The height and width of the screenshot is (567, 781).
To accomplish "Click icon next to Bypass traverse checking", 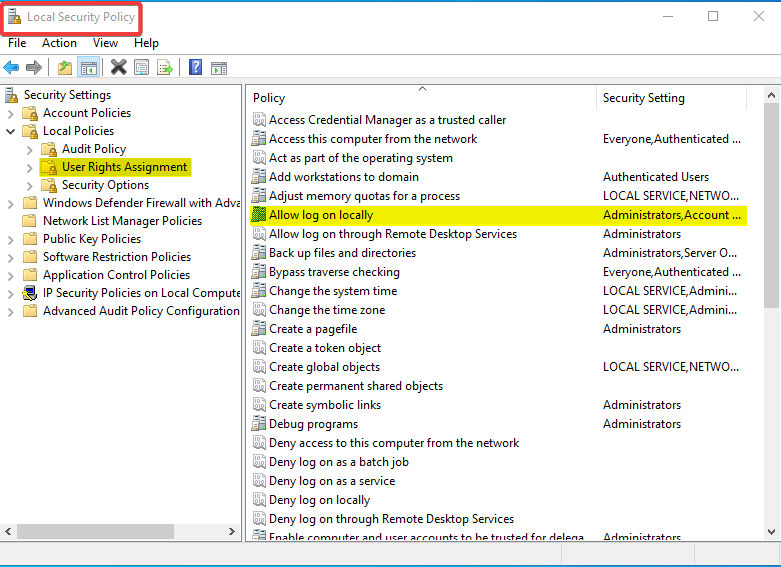I will pos(259,272).
